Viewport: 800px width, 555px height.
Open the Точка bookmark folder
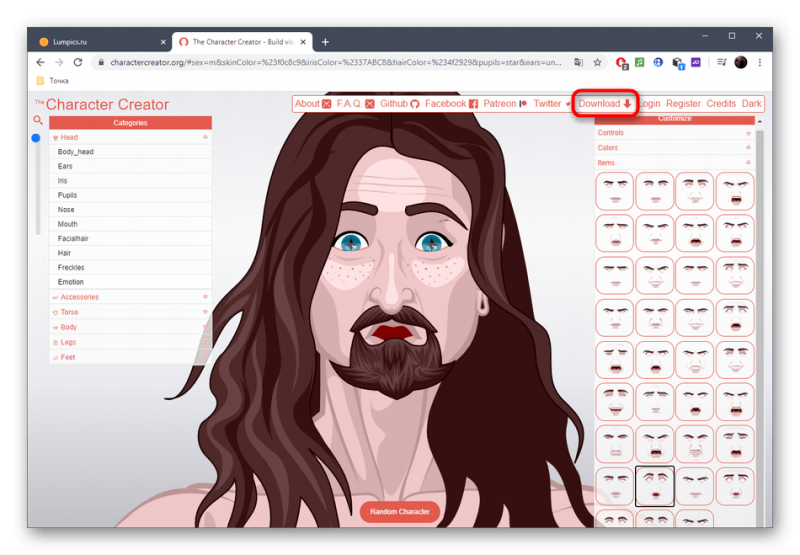click(53, 81)
